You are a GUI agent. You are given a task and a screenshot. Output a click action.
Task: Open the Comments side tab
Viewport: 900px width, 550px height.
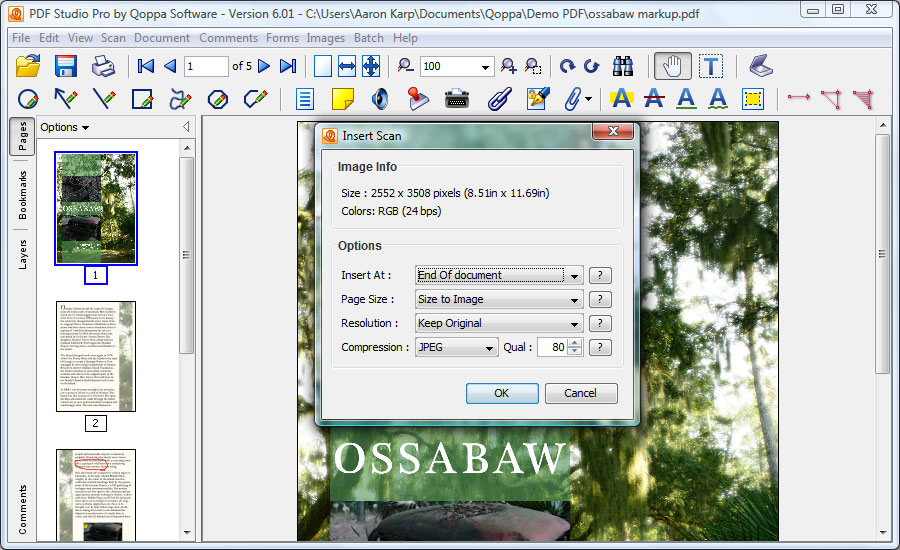pyautogui.click(x=22, y=509)
